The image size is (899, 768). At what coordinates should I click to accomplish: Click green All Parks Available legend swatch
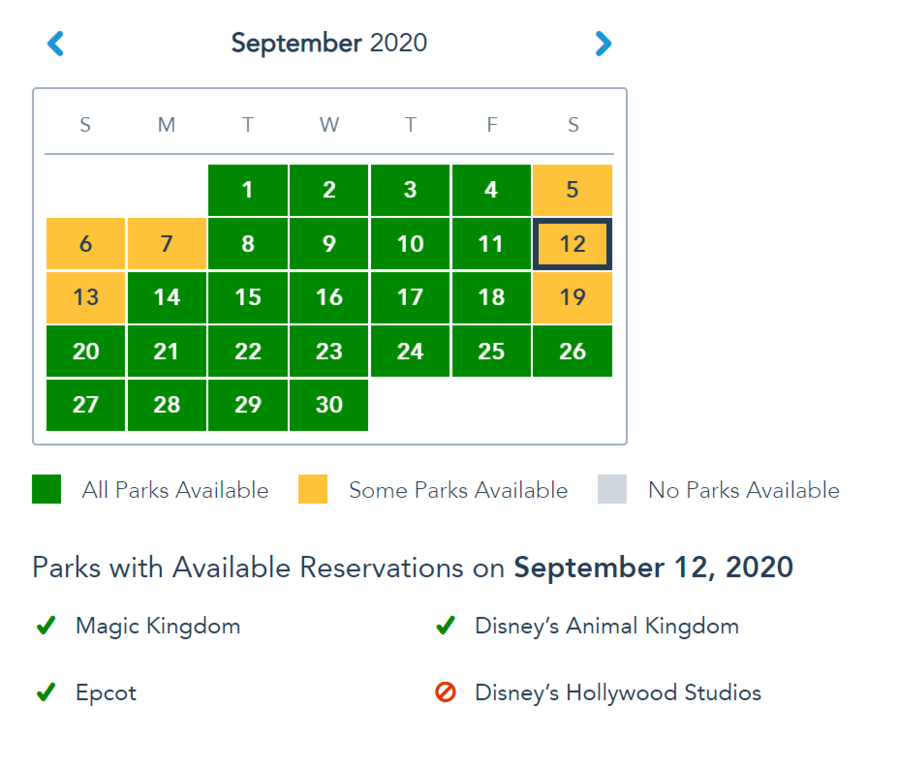tap(46, 489)
